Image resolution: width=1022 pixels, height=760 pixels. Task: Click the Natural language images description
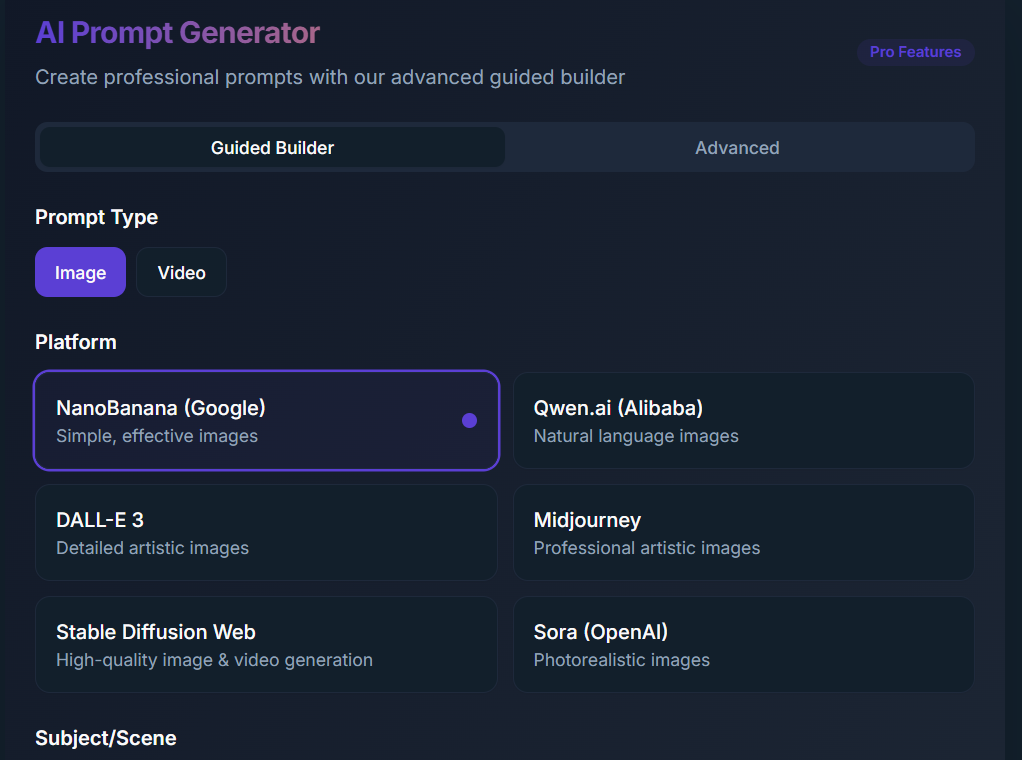pos(636,436)
